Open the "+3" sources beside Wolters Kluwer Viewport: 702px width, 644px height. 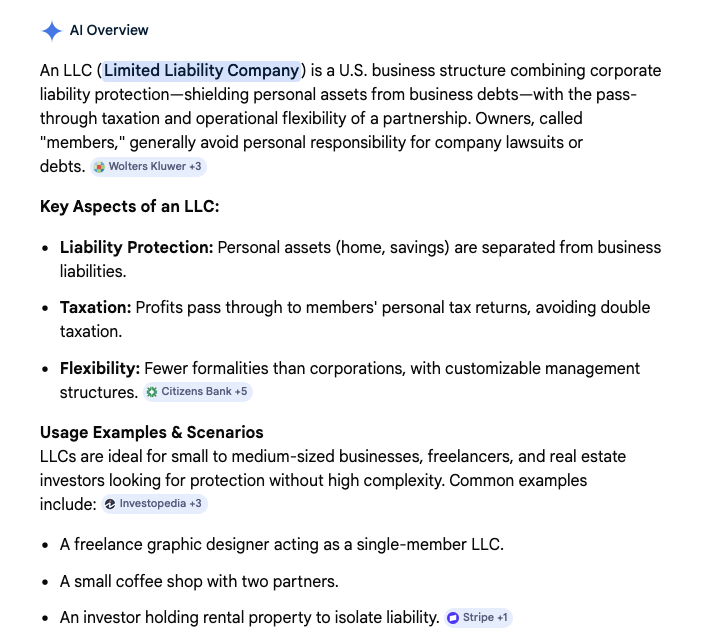click(195, 167)
